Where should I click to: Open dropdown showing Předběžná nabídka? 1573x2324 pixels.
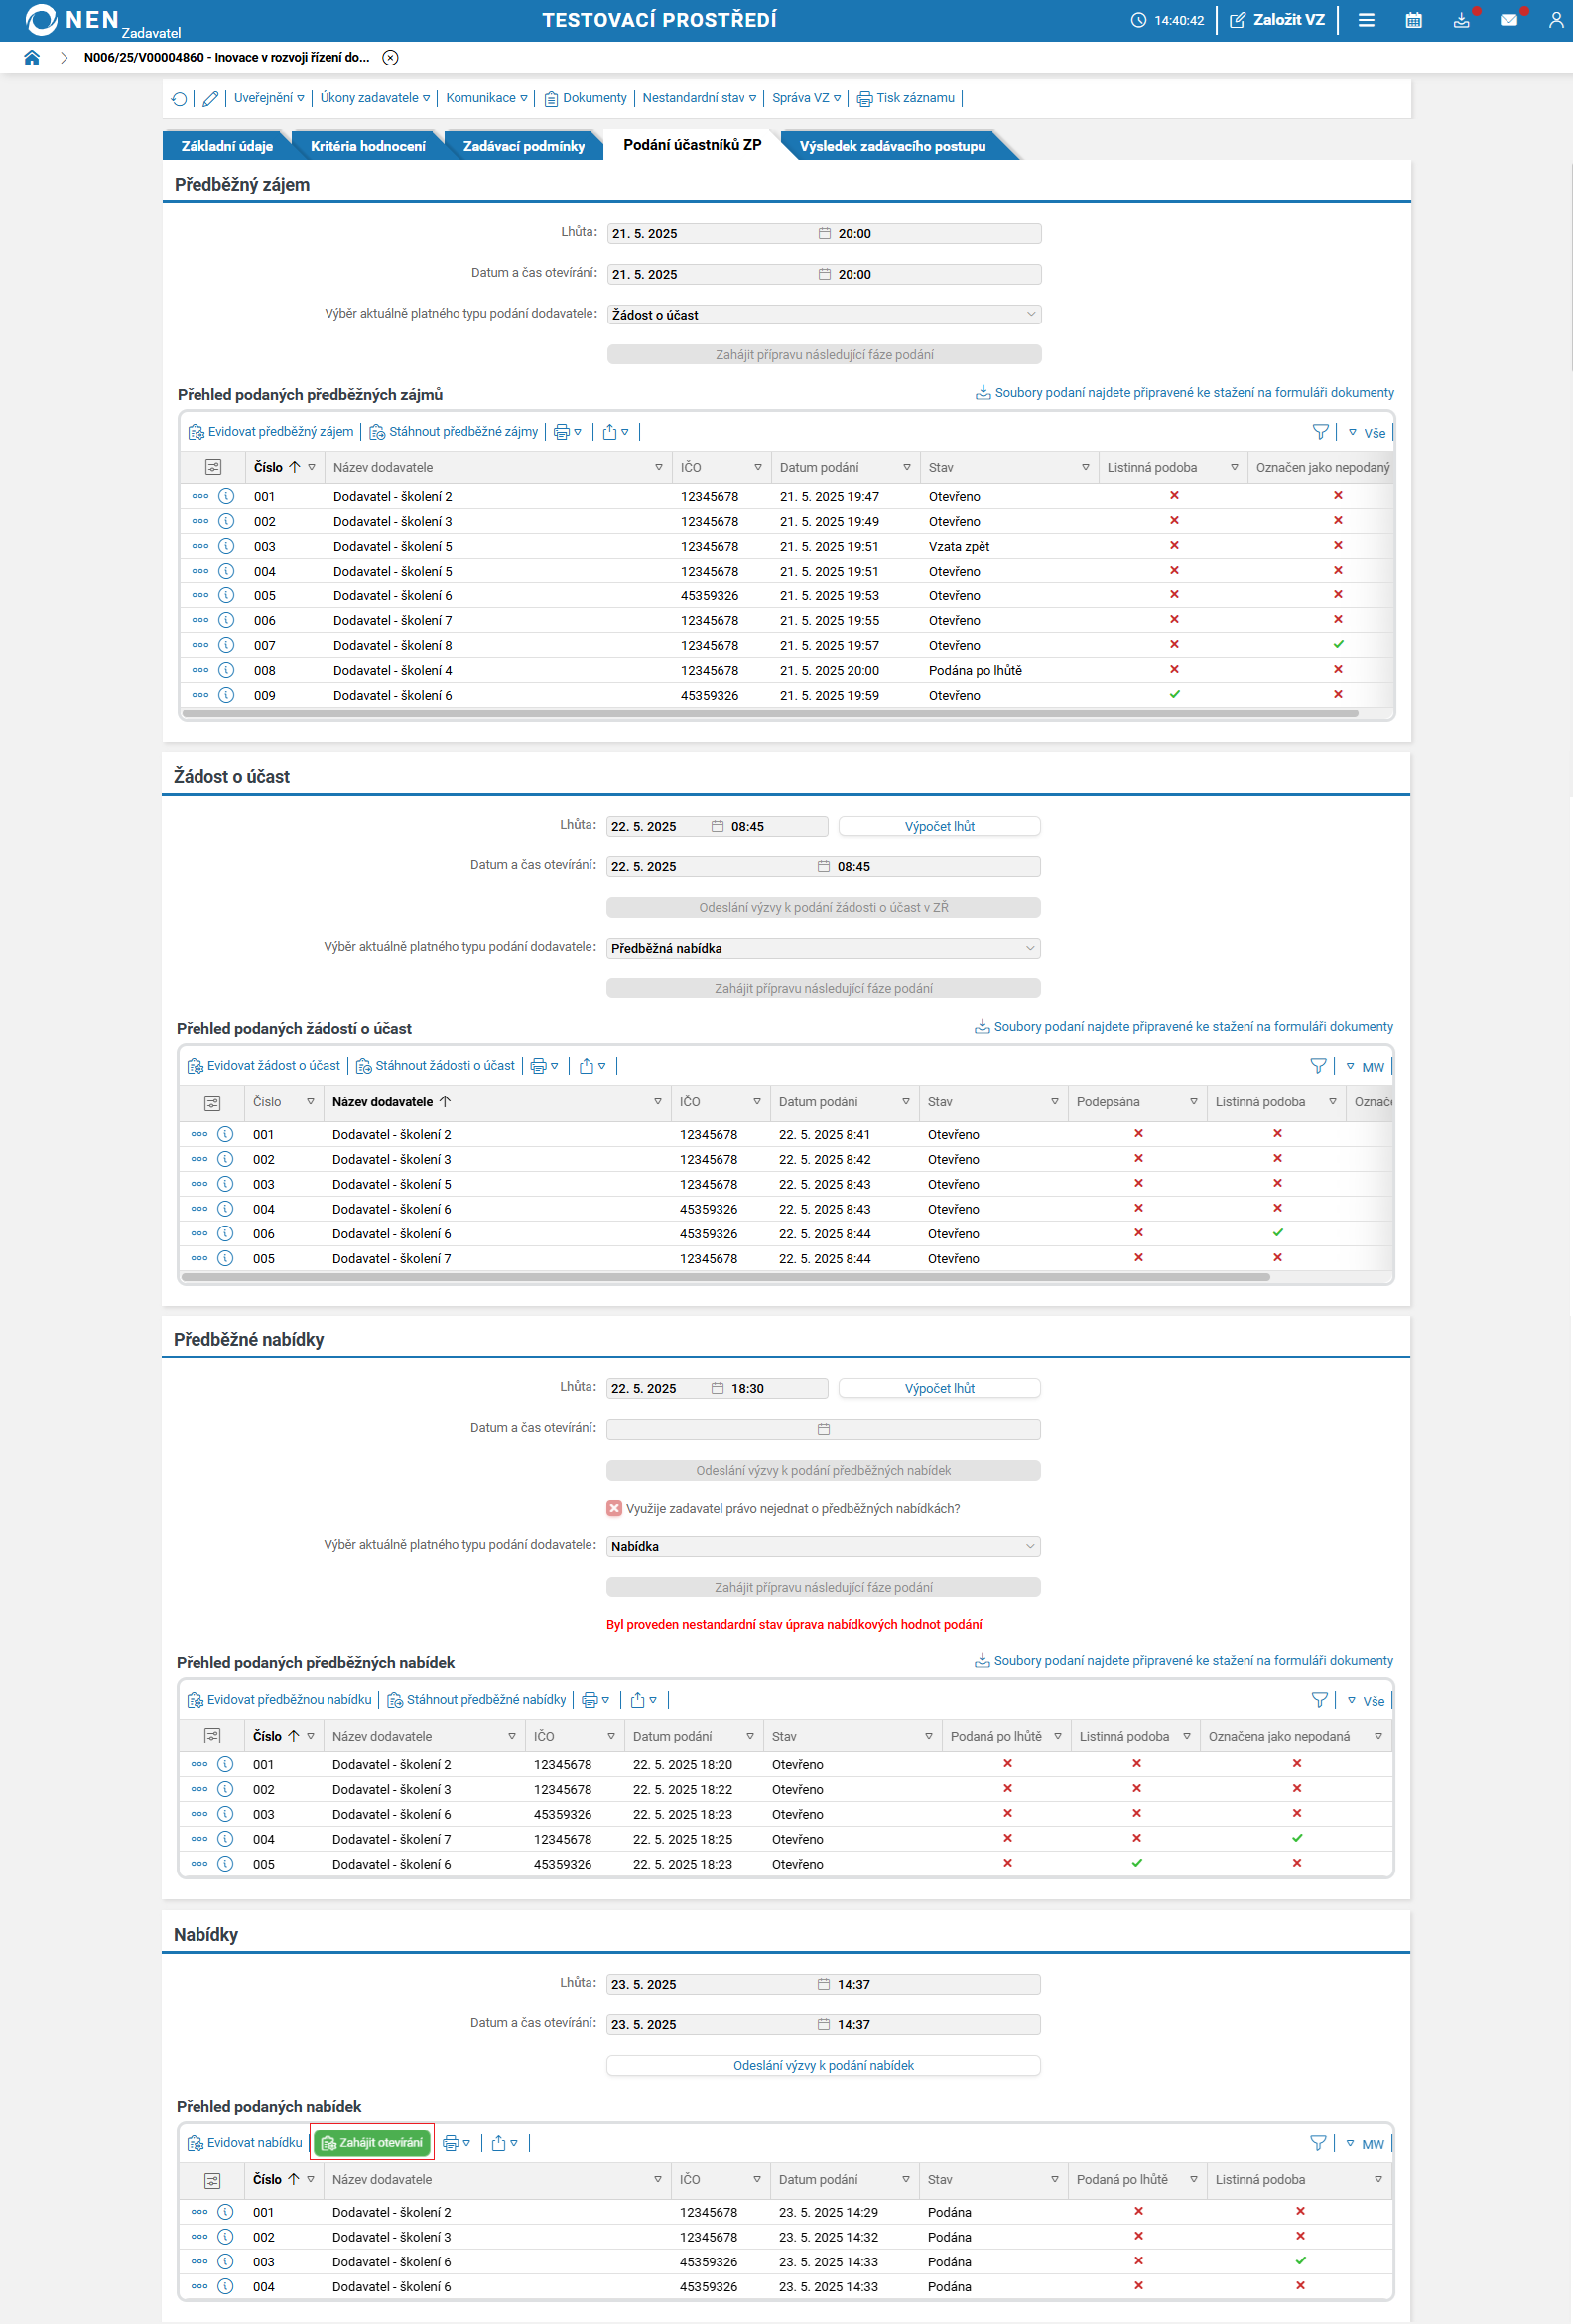pyautogui.click(x=823, y=948)
